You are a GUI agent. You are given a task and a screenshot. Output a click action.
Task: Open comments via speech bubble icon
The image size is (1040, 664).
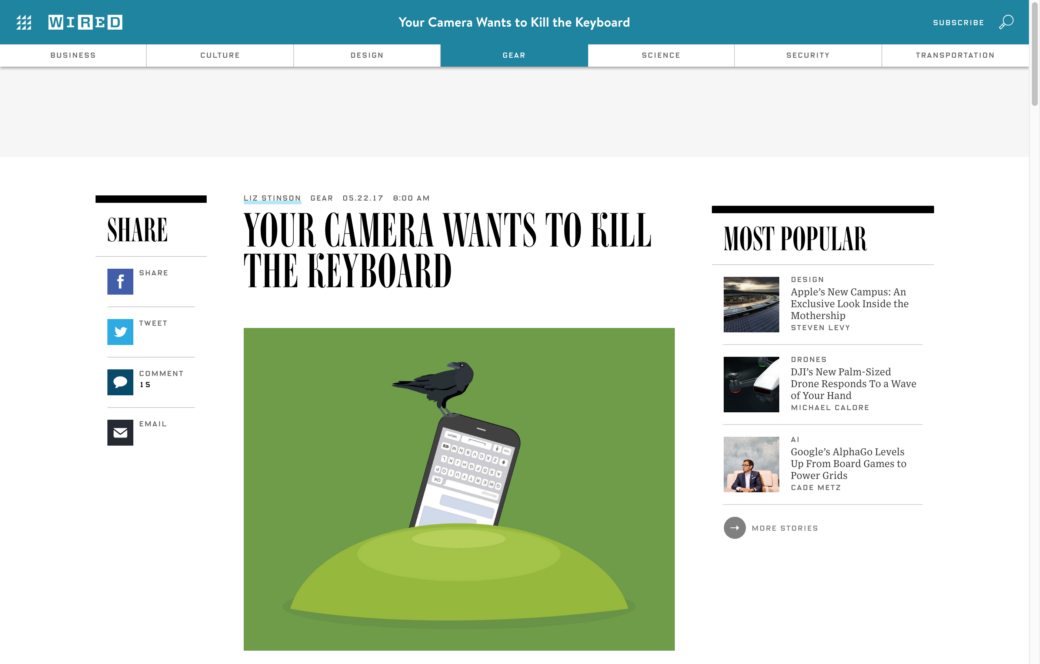[120, 382]
